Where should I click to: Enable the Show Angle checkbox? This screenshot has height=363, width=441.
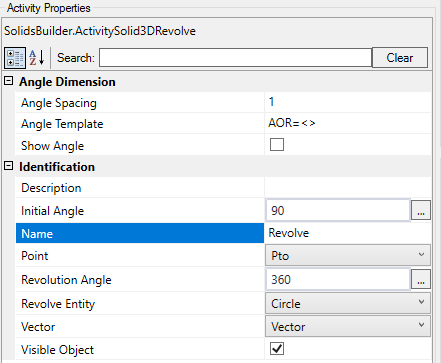[x=277, y=145]
